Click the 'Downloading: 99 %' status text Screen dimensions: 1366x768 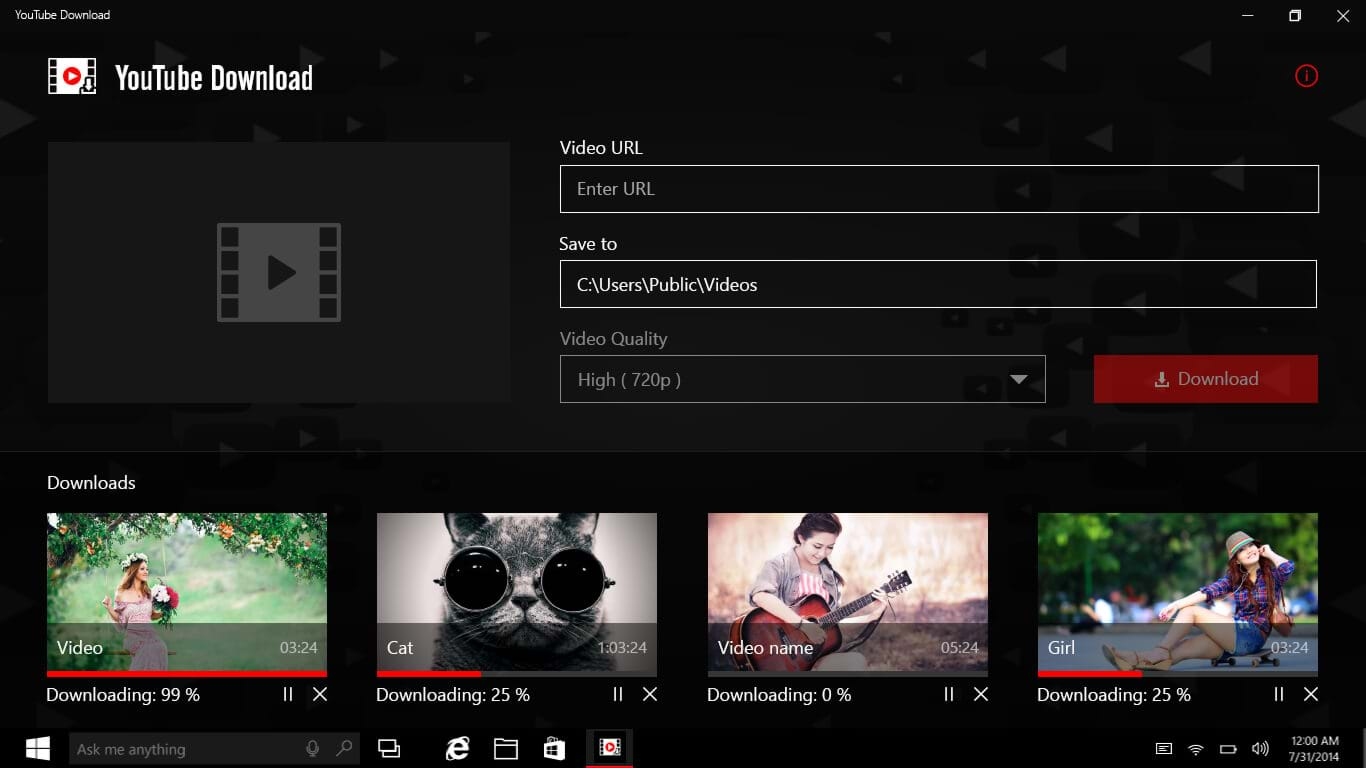tap(123, 695)
